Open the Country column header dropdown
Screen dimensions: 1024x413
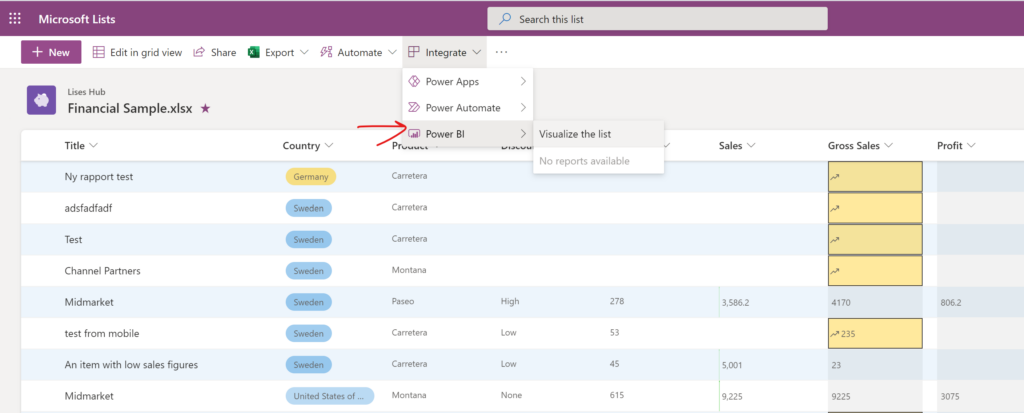pos(308,146)
